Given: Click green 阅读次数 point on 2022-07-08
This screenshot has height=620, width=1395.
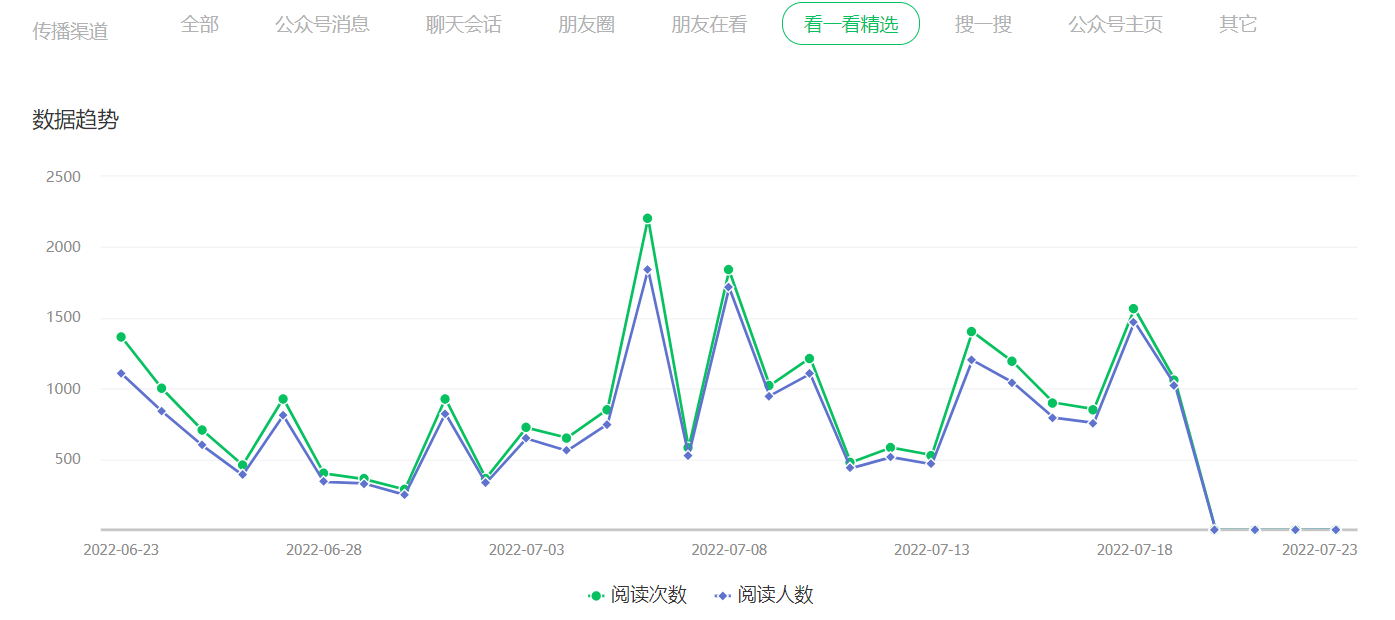Looking at the screenshot, I should pos(728,270).
